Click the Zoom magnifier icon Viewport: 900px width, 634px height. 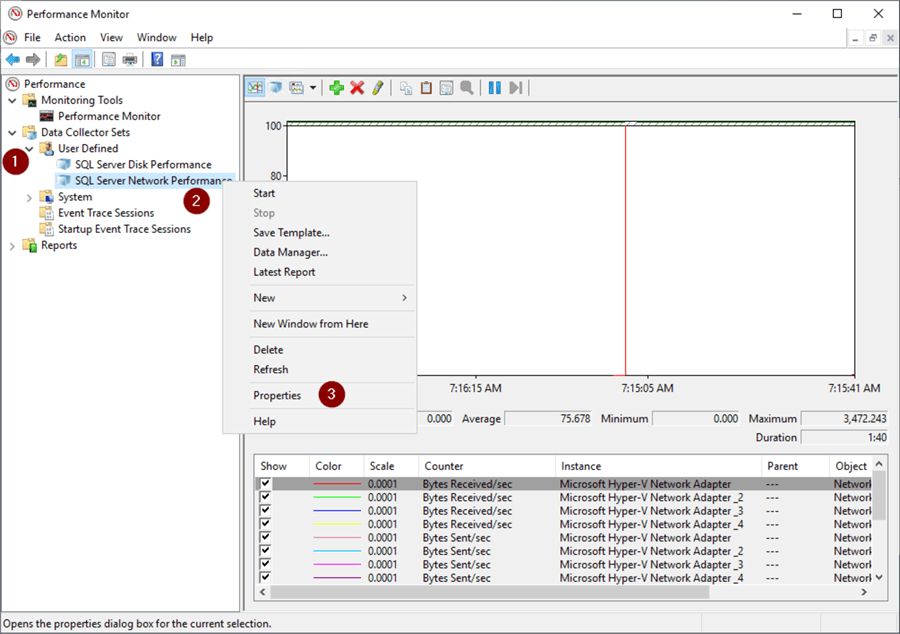coord(467,88)
